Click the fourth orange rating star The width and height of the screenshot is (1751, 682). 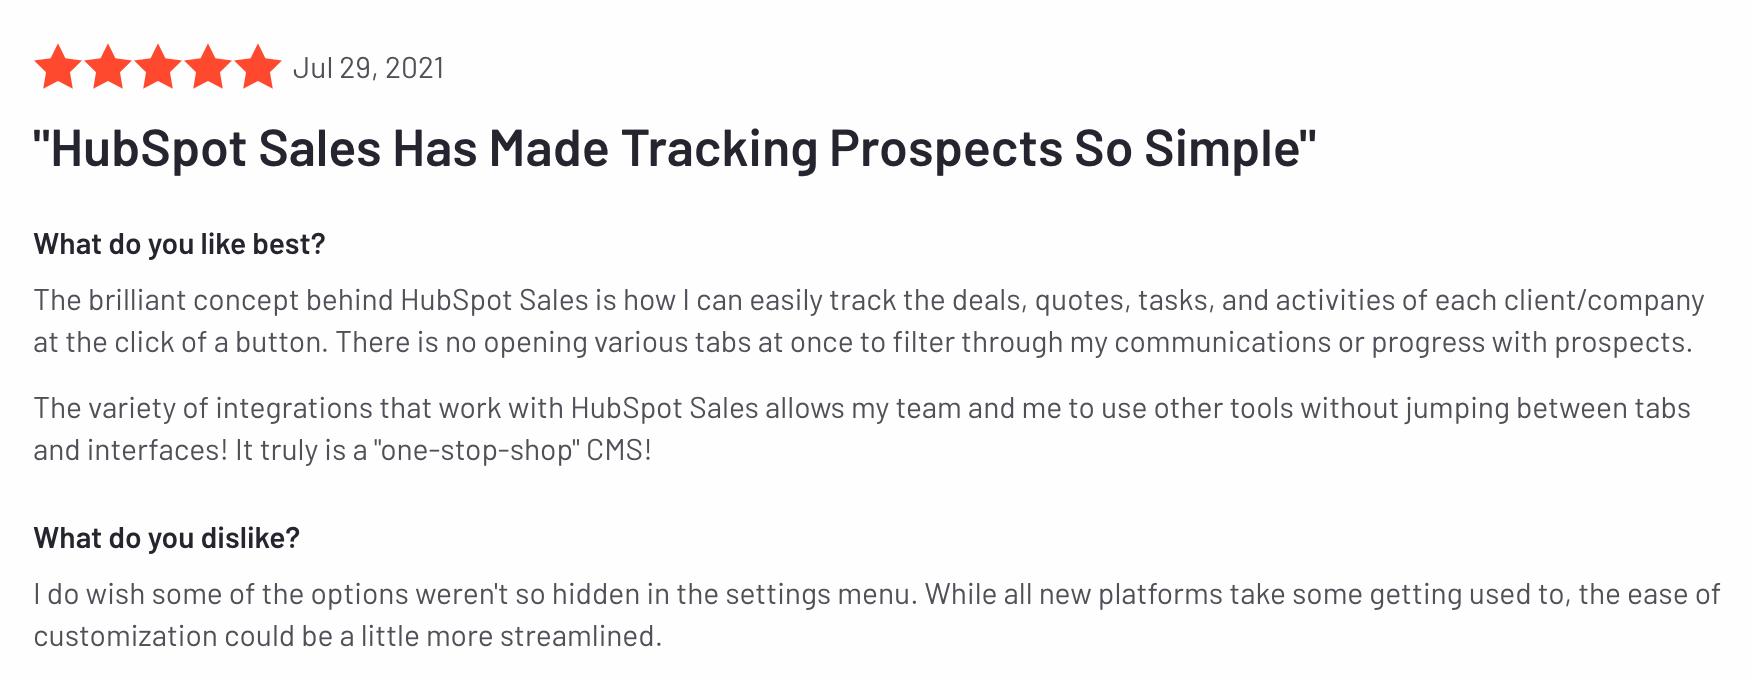pos(208,67)
